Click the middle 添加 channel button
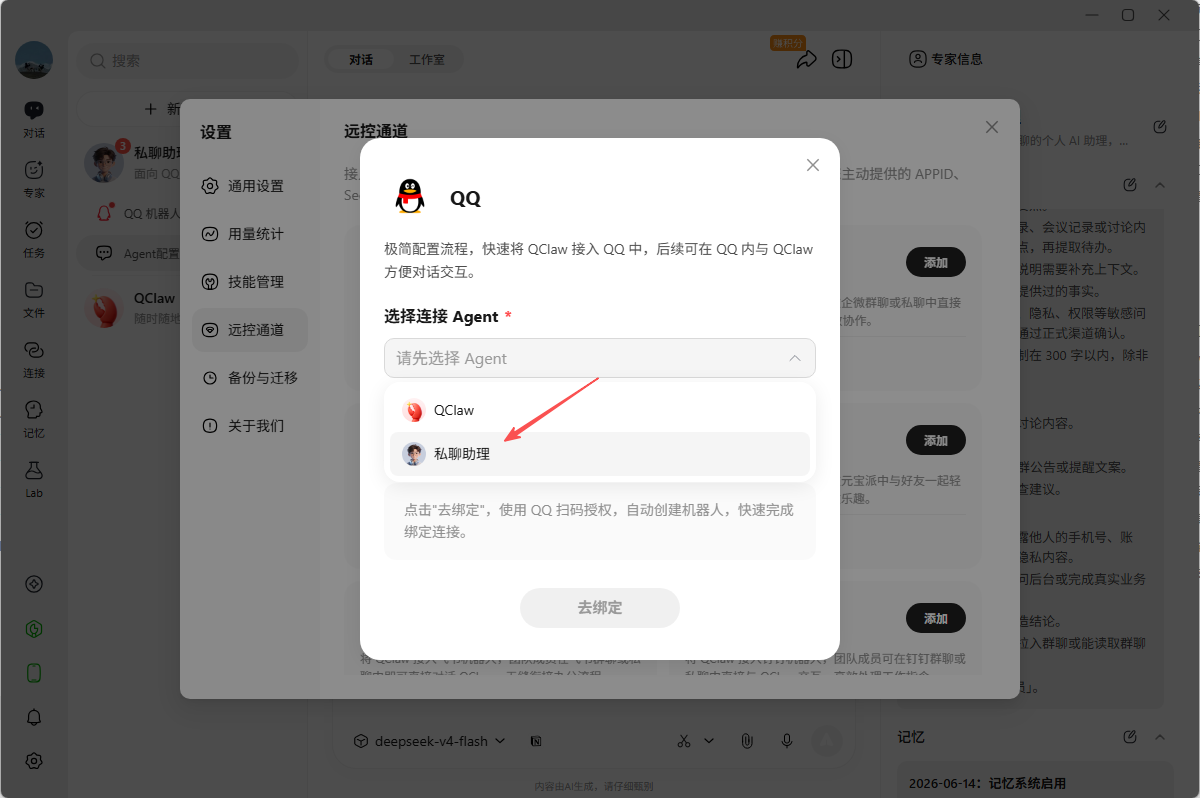1200x798 pixels. pyautogui.click(x=935, y=440)
